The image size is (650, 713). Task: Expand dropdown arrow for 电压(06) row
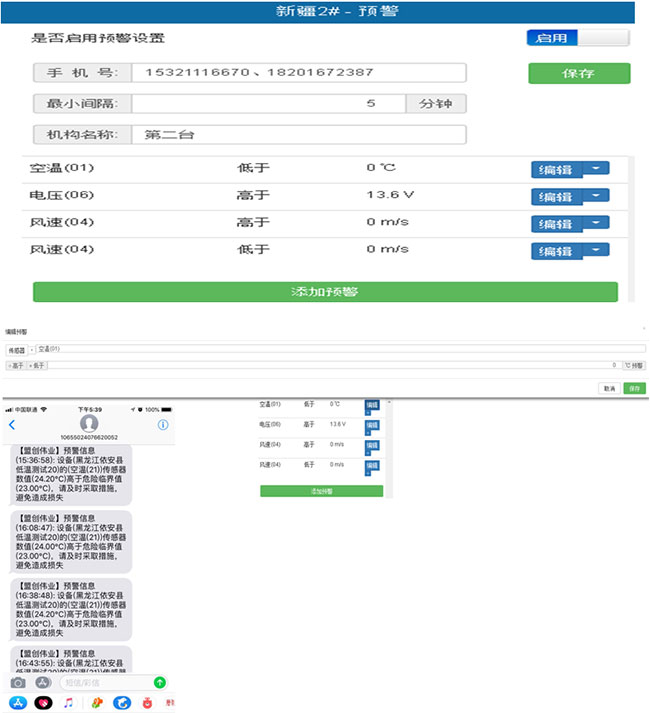pyautogui.click(x=595, y=196)
